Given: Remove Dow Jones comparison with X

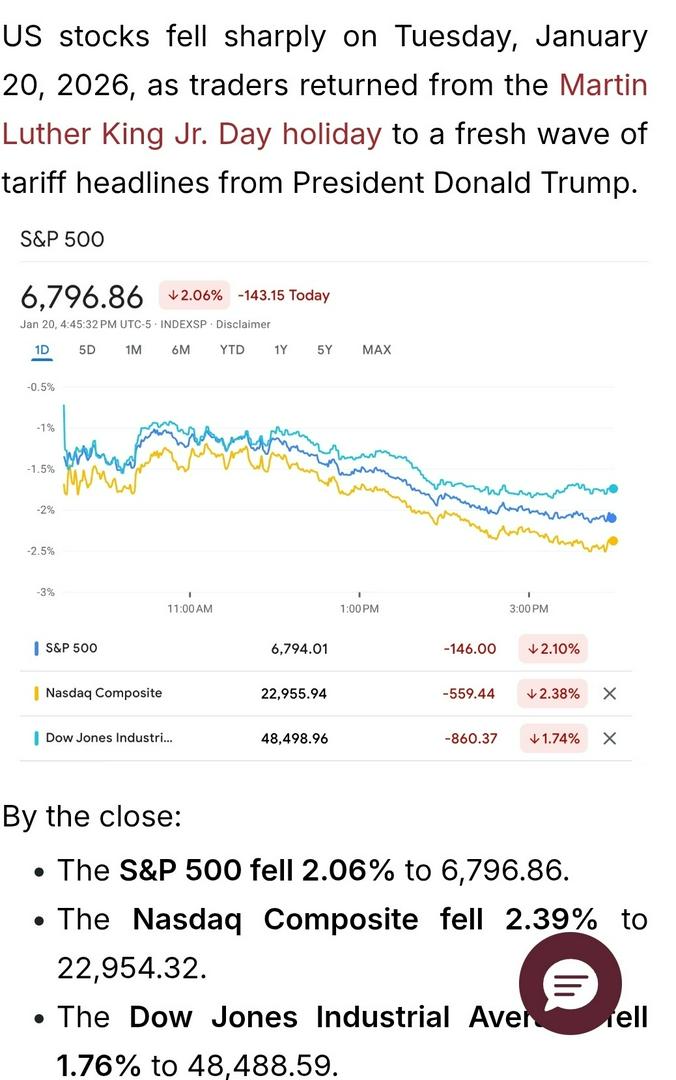Looking at the screenshot, I should tap(610, 739).
